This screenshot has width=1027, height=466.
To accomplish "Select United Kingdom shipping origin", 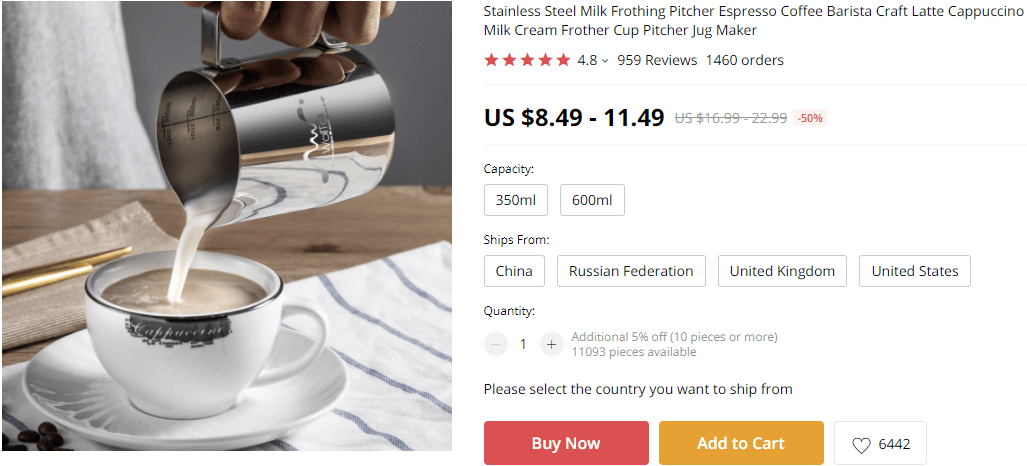I will tap(782, 271).
